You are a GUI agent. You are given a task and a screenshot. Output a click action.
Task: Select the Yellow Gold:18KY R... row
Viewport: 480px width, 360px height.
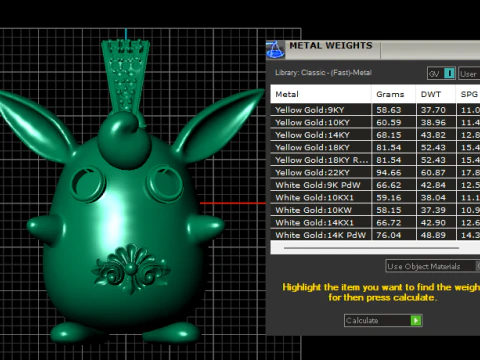tap(375, 160)
